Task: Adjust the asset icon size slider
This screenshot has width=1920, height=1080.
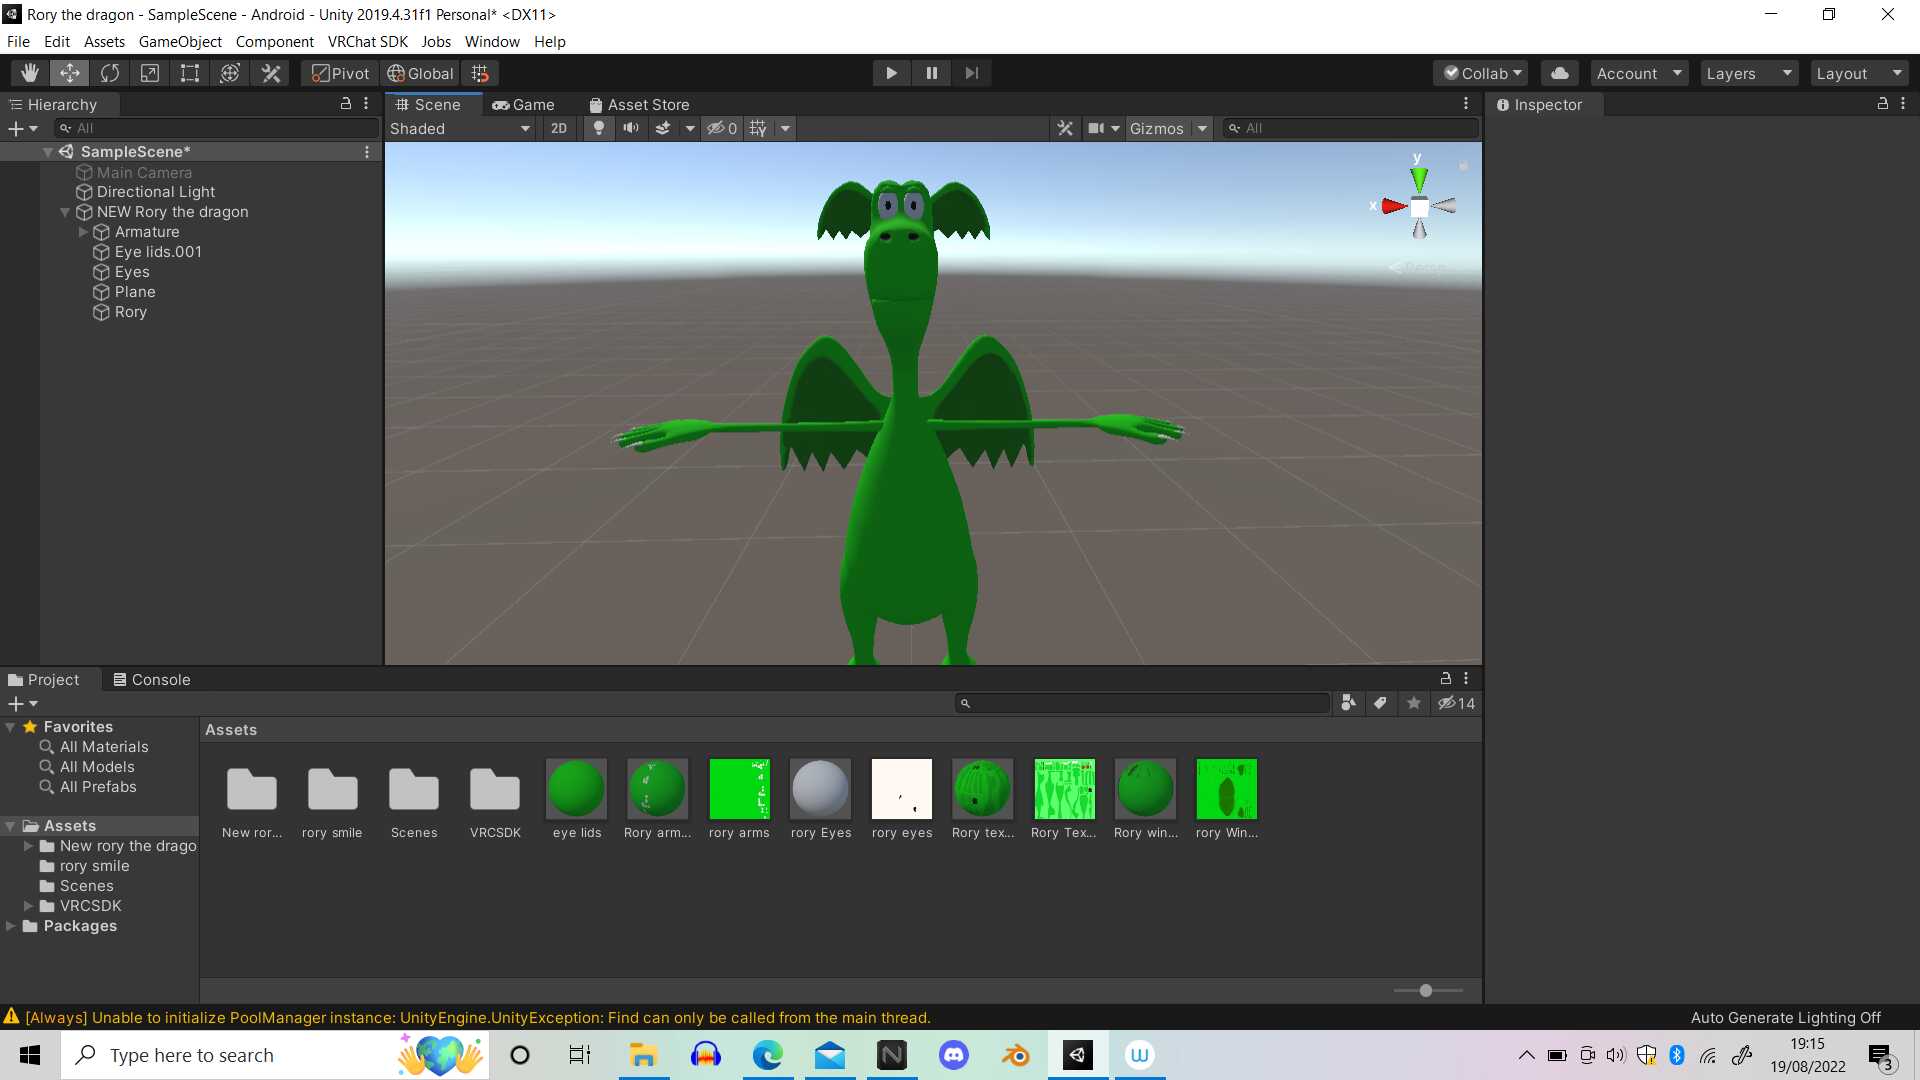Action: pyautogui.click(x=1426, y=990)
